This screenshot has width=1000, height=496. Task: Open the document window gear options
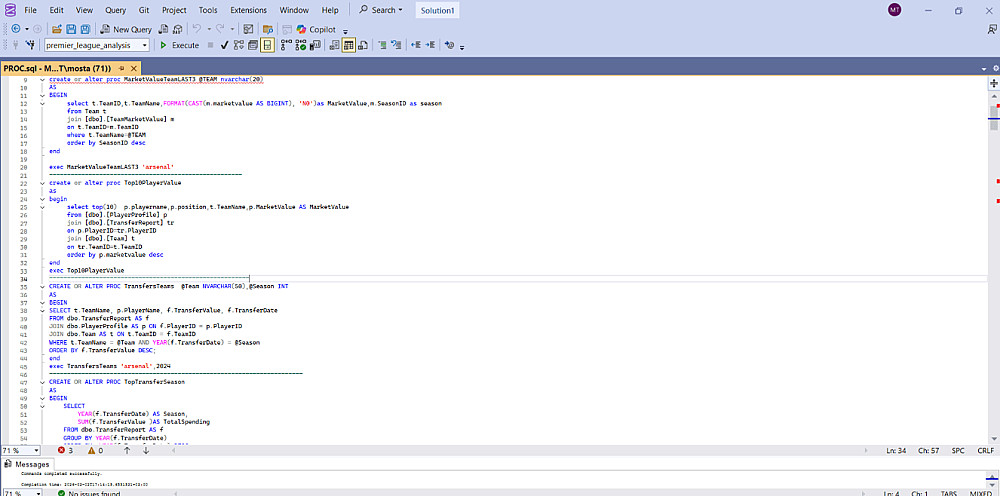pos(996,68)
